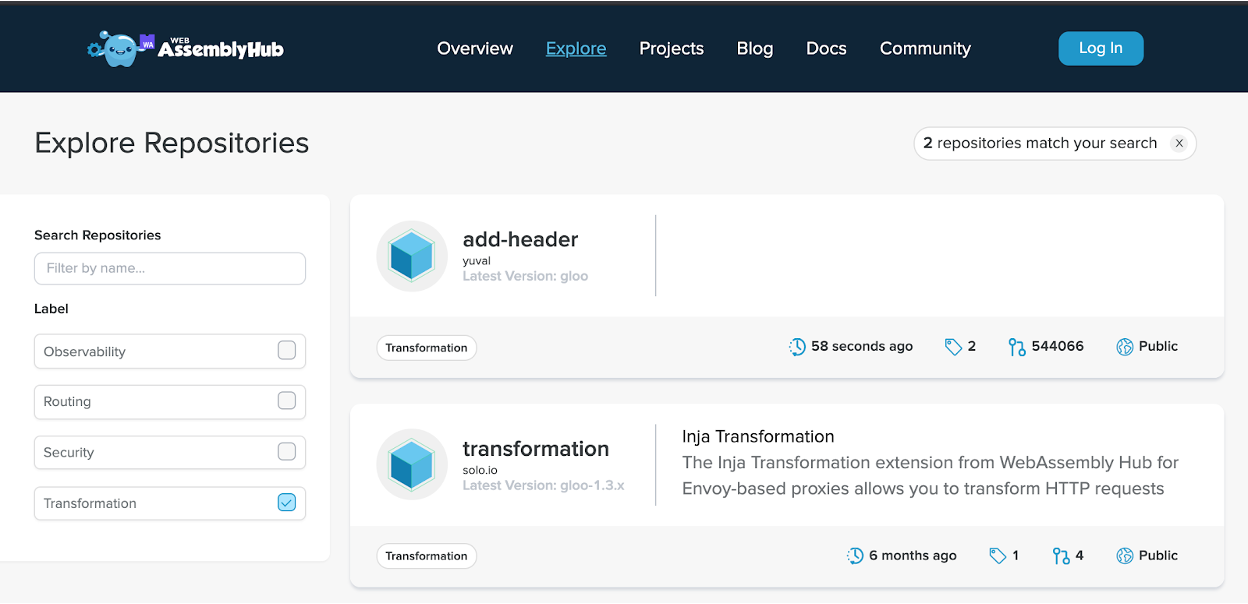Click the pull count icon beside 544066
This screenshot has width=1248, height=604.
(x=1017, y=347)
